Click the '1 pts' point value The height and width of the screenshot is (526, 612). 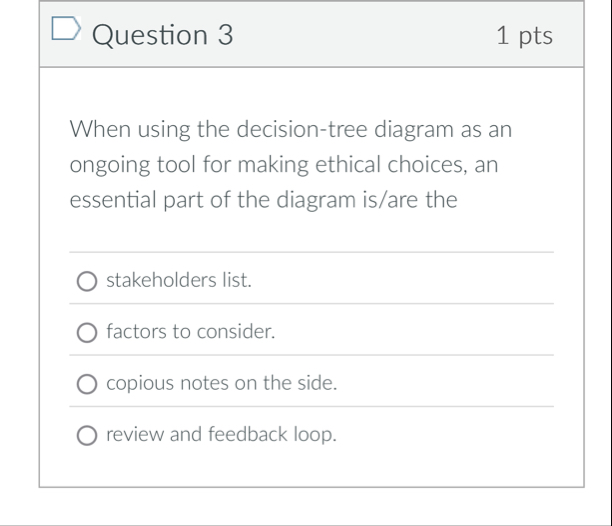coord(524,36)
